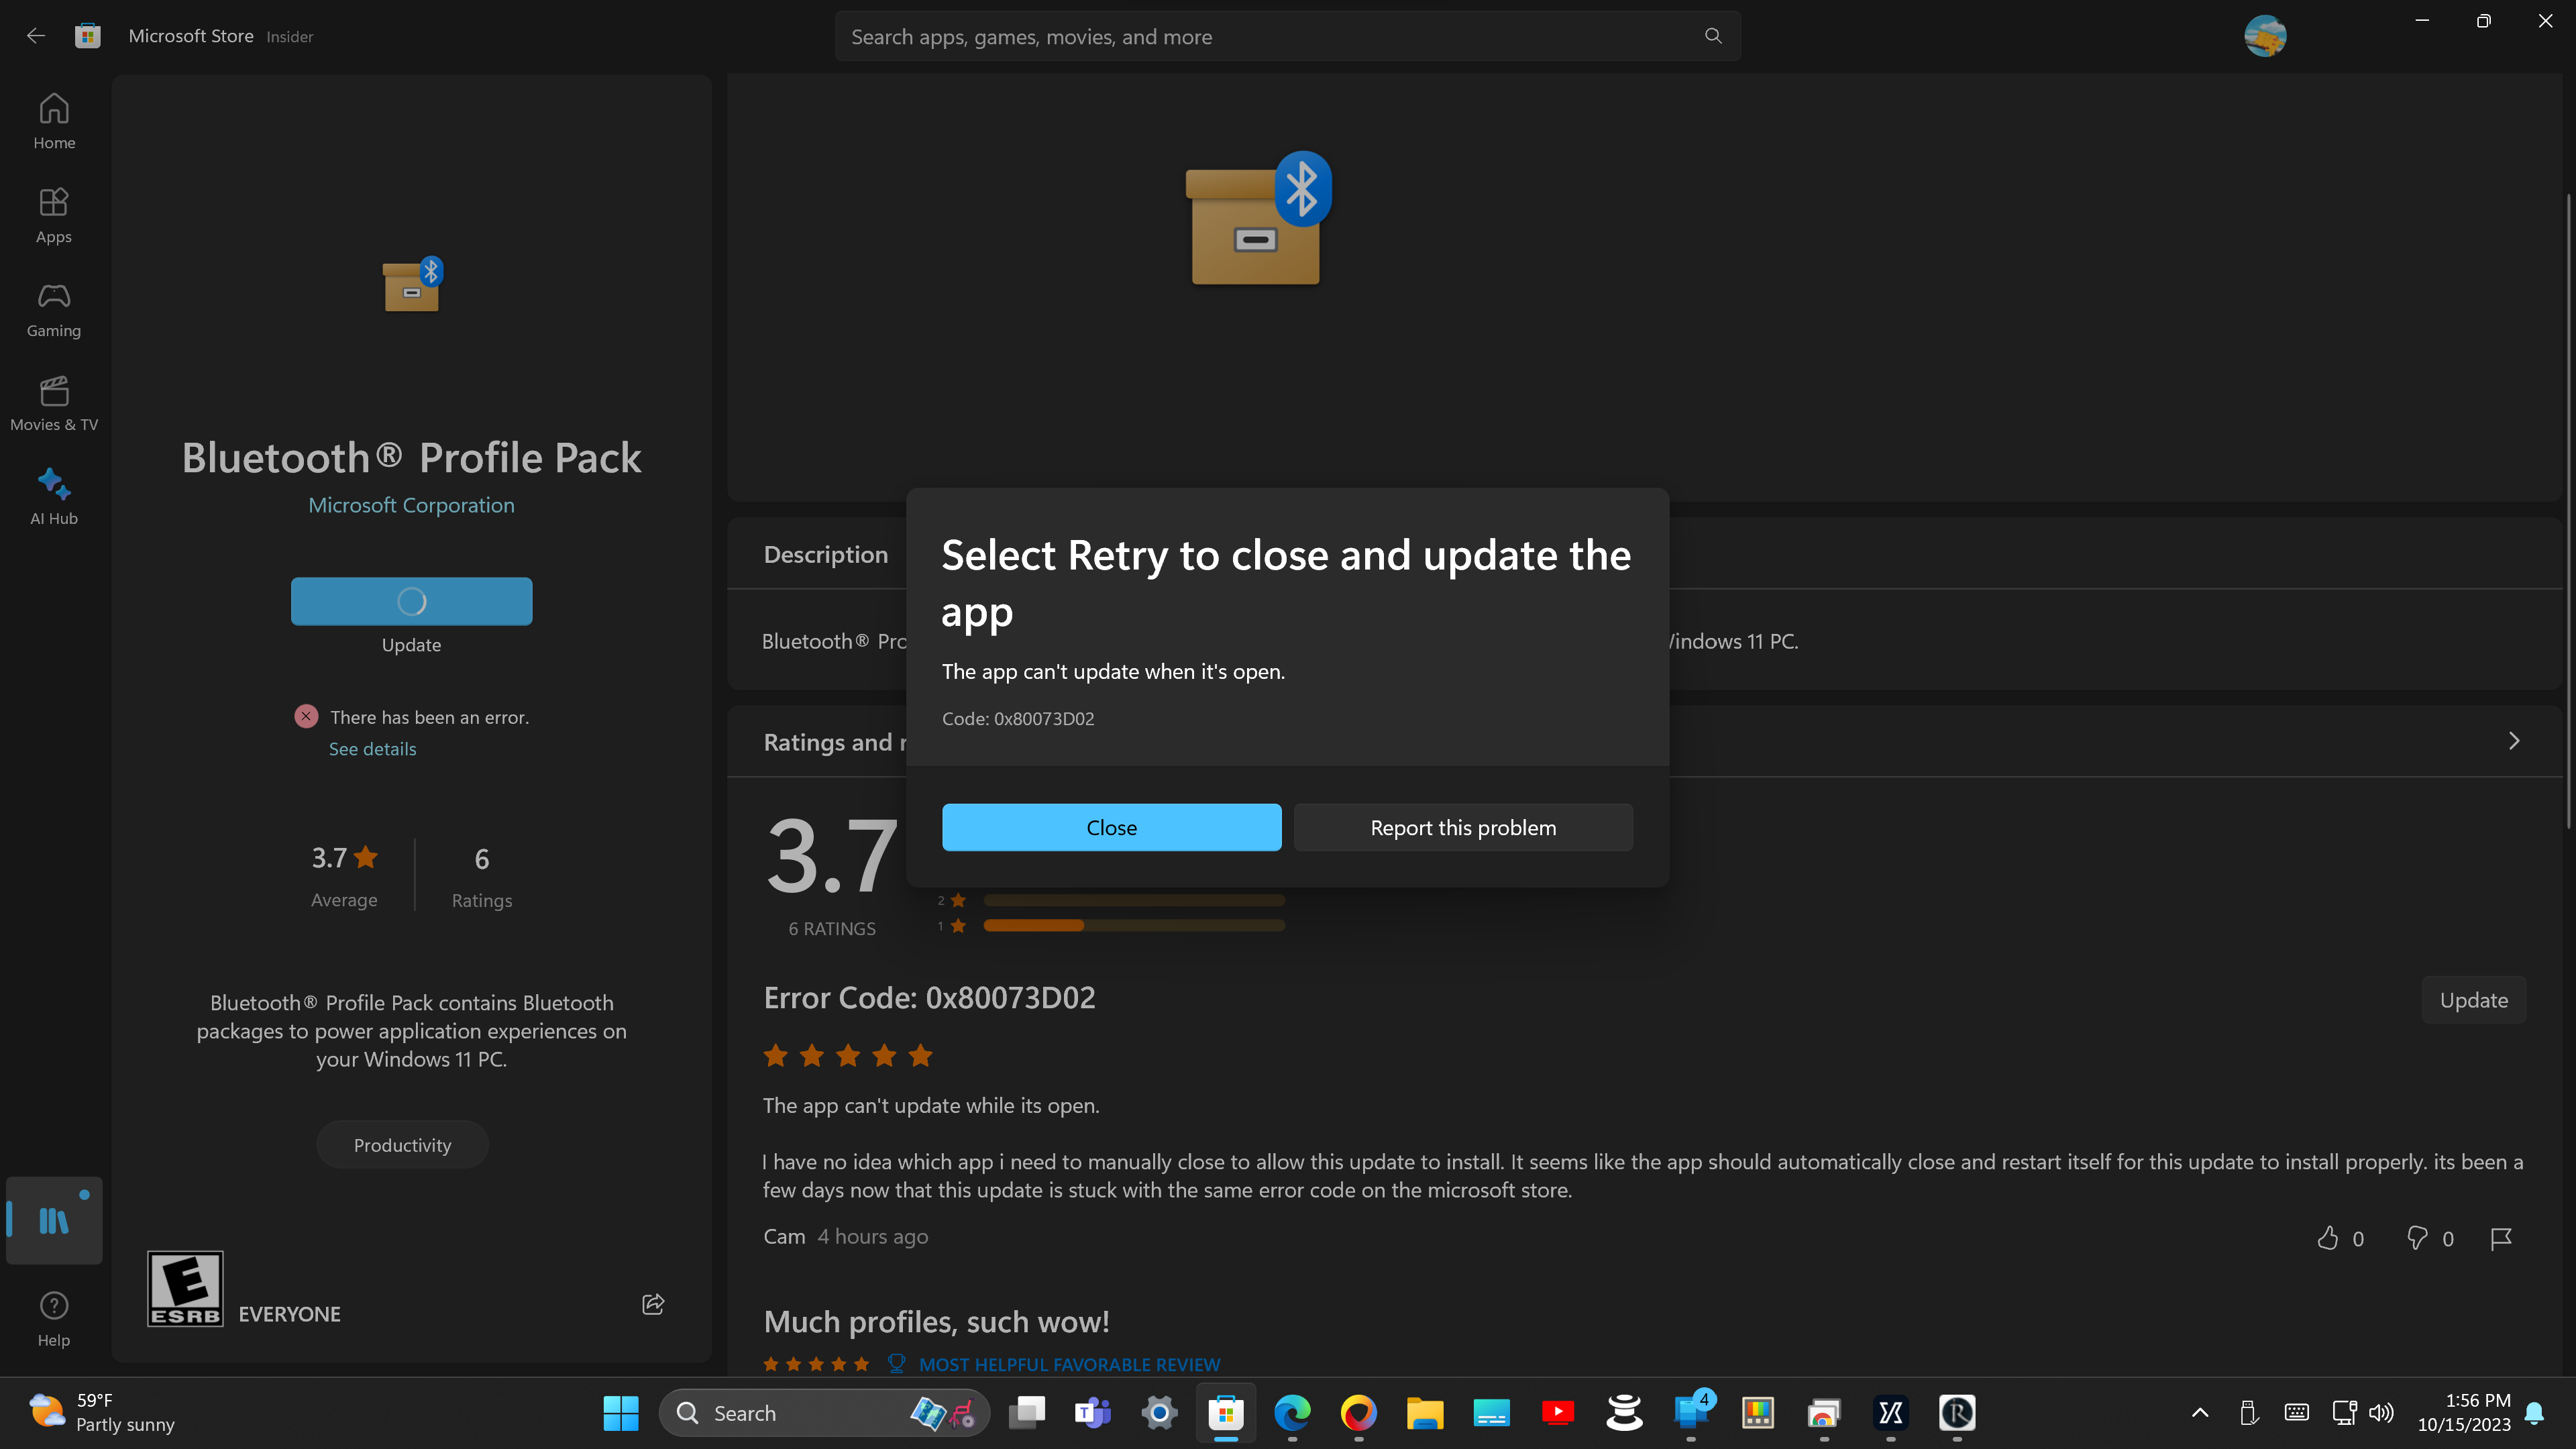Show hidden taskbar icons
Screen dimensions: 2576x1449
coord(2200,1412)
